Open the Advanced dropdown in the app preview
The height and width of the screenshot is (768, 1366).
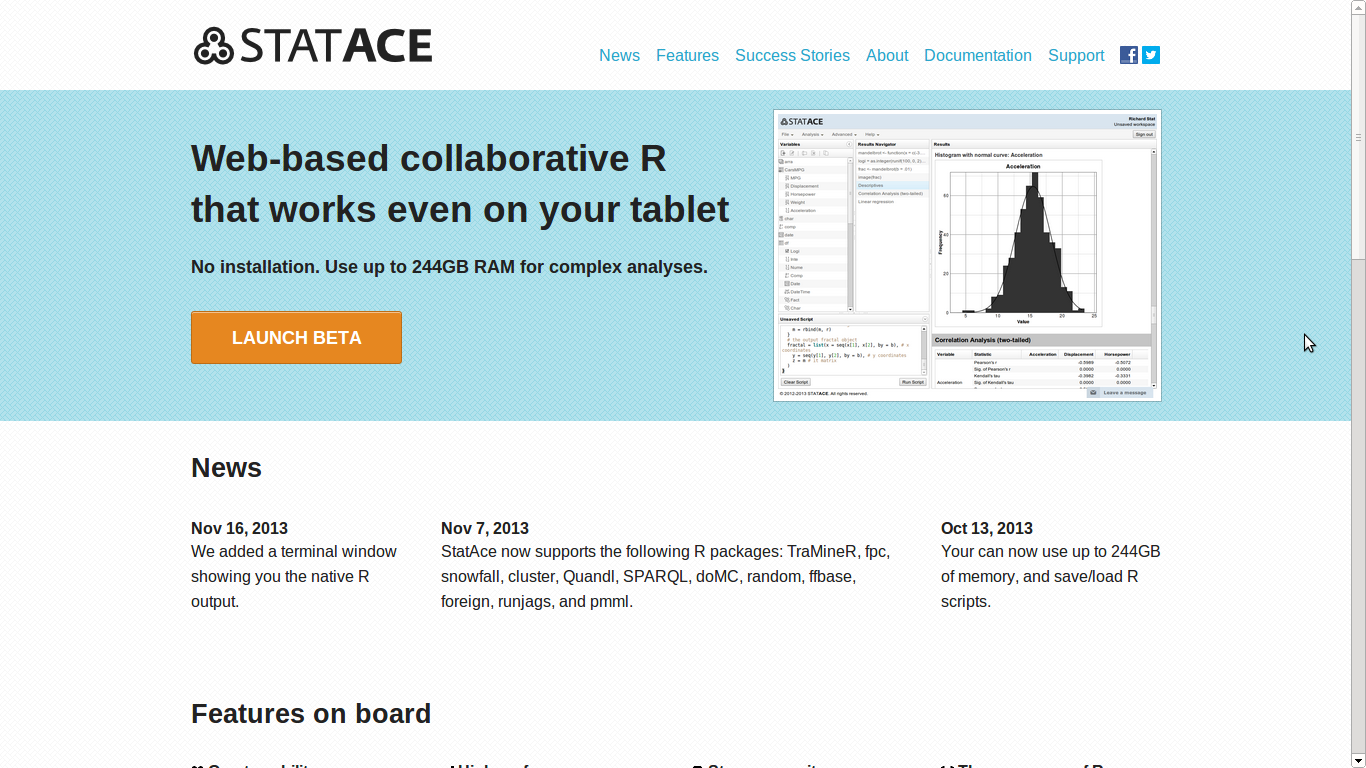pyautogui.click(x=843, y=134)
